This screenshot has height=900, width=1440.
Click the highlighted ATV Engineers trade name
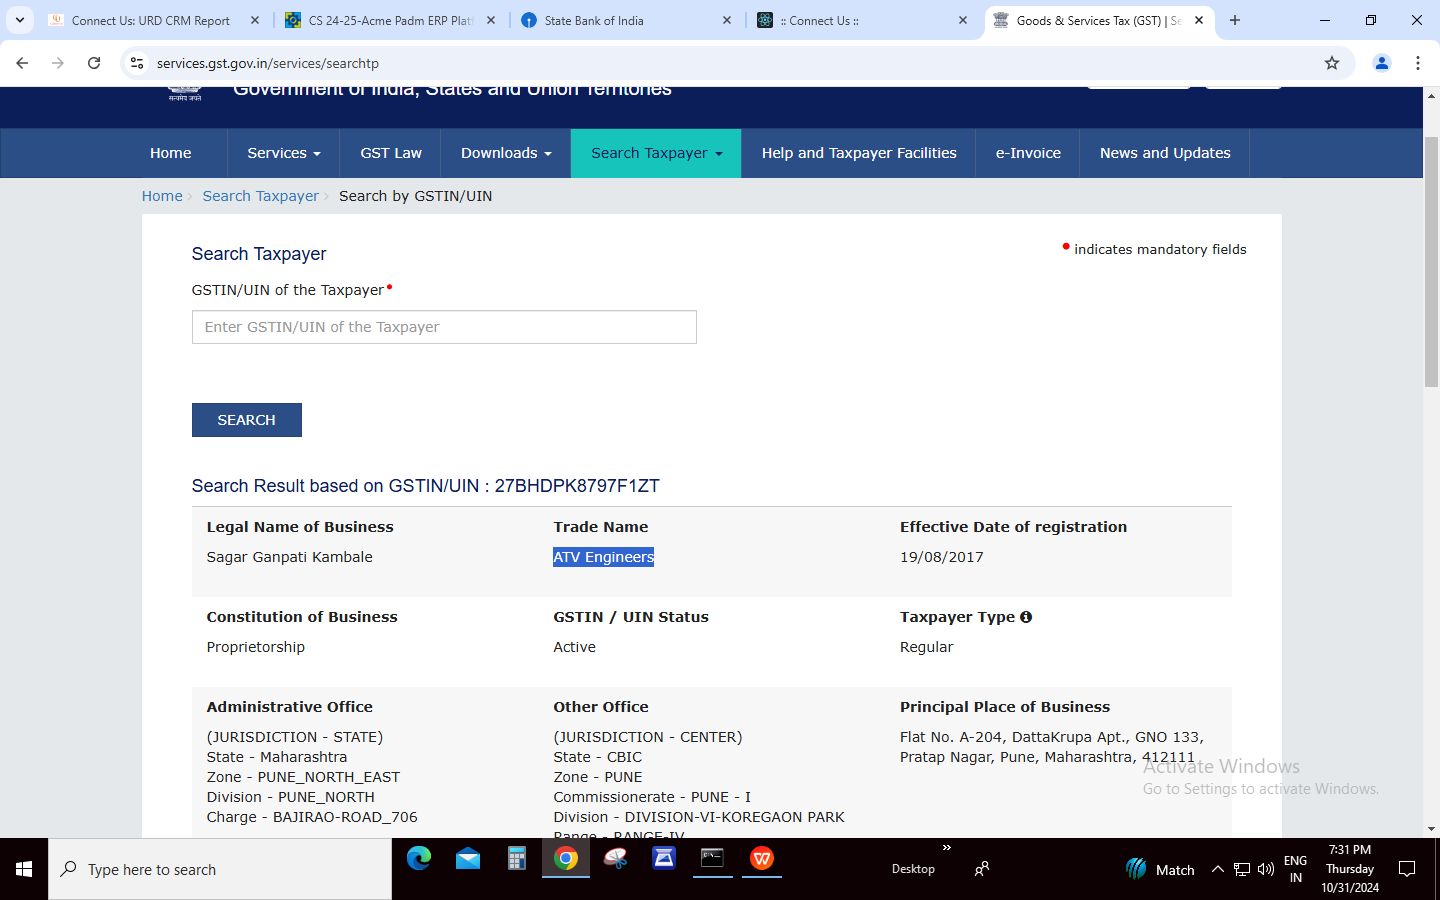(x=604, y=557)
